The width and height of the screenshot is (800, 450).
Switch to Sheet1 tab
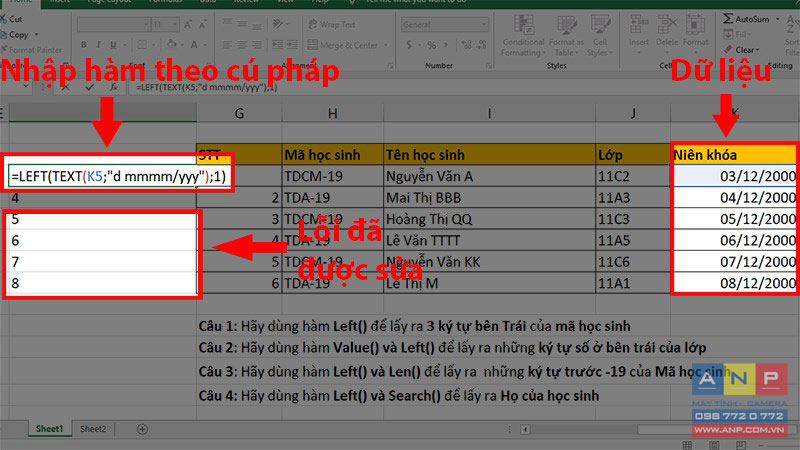tap(49, 429)
